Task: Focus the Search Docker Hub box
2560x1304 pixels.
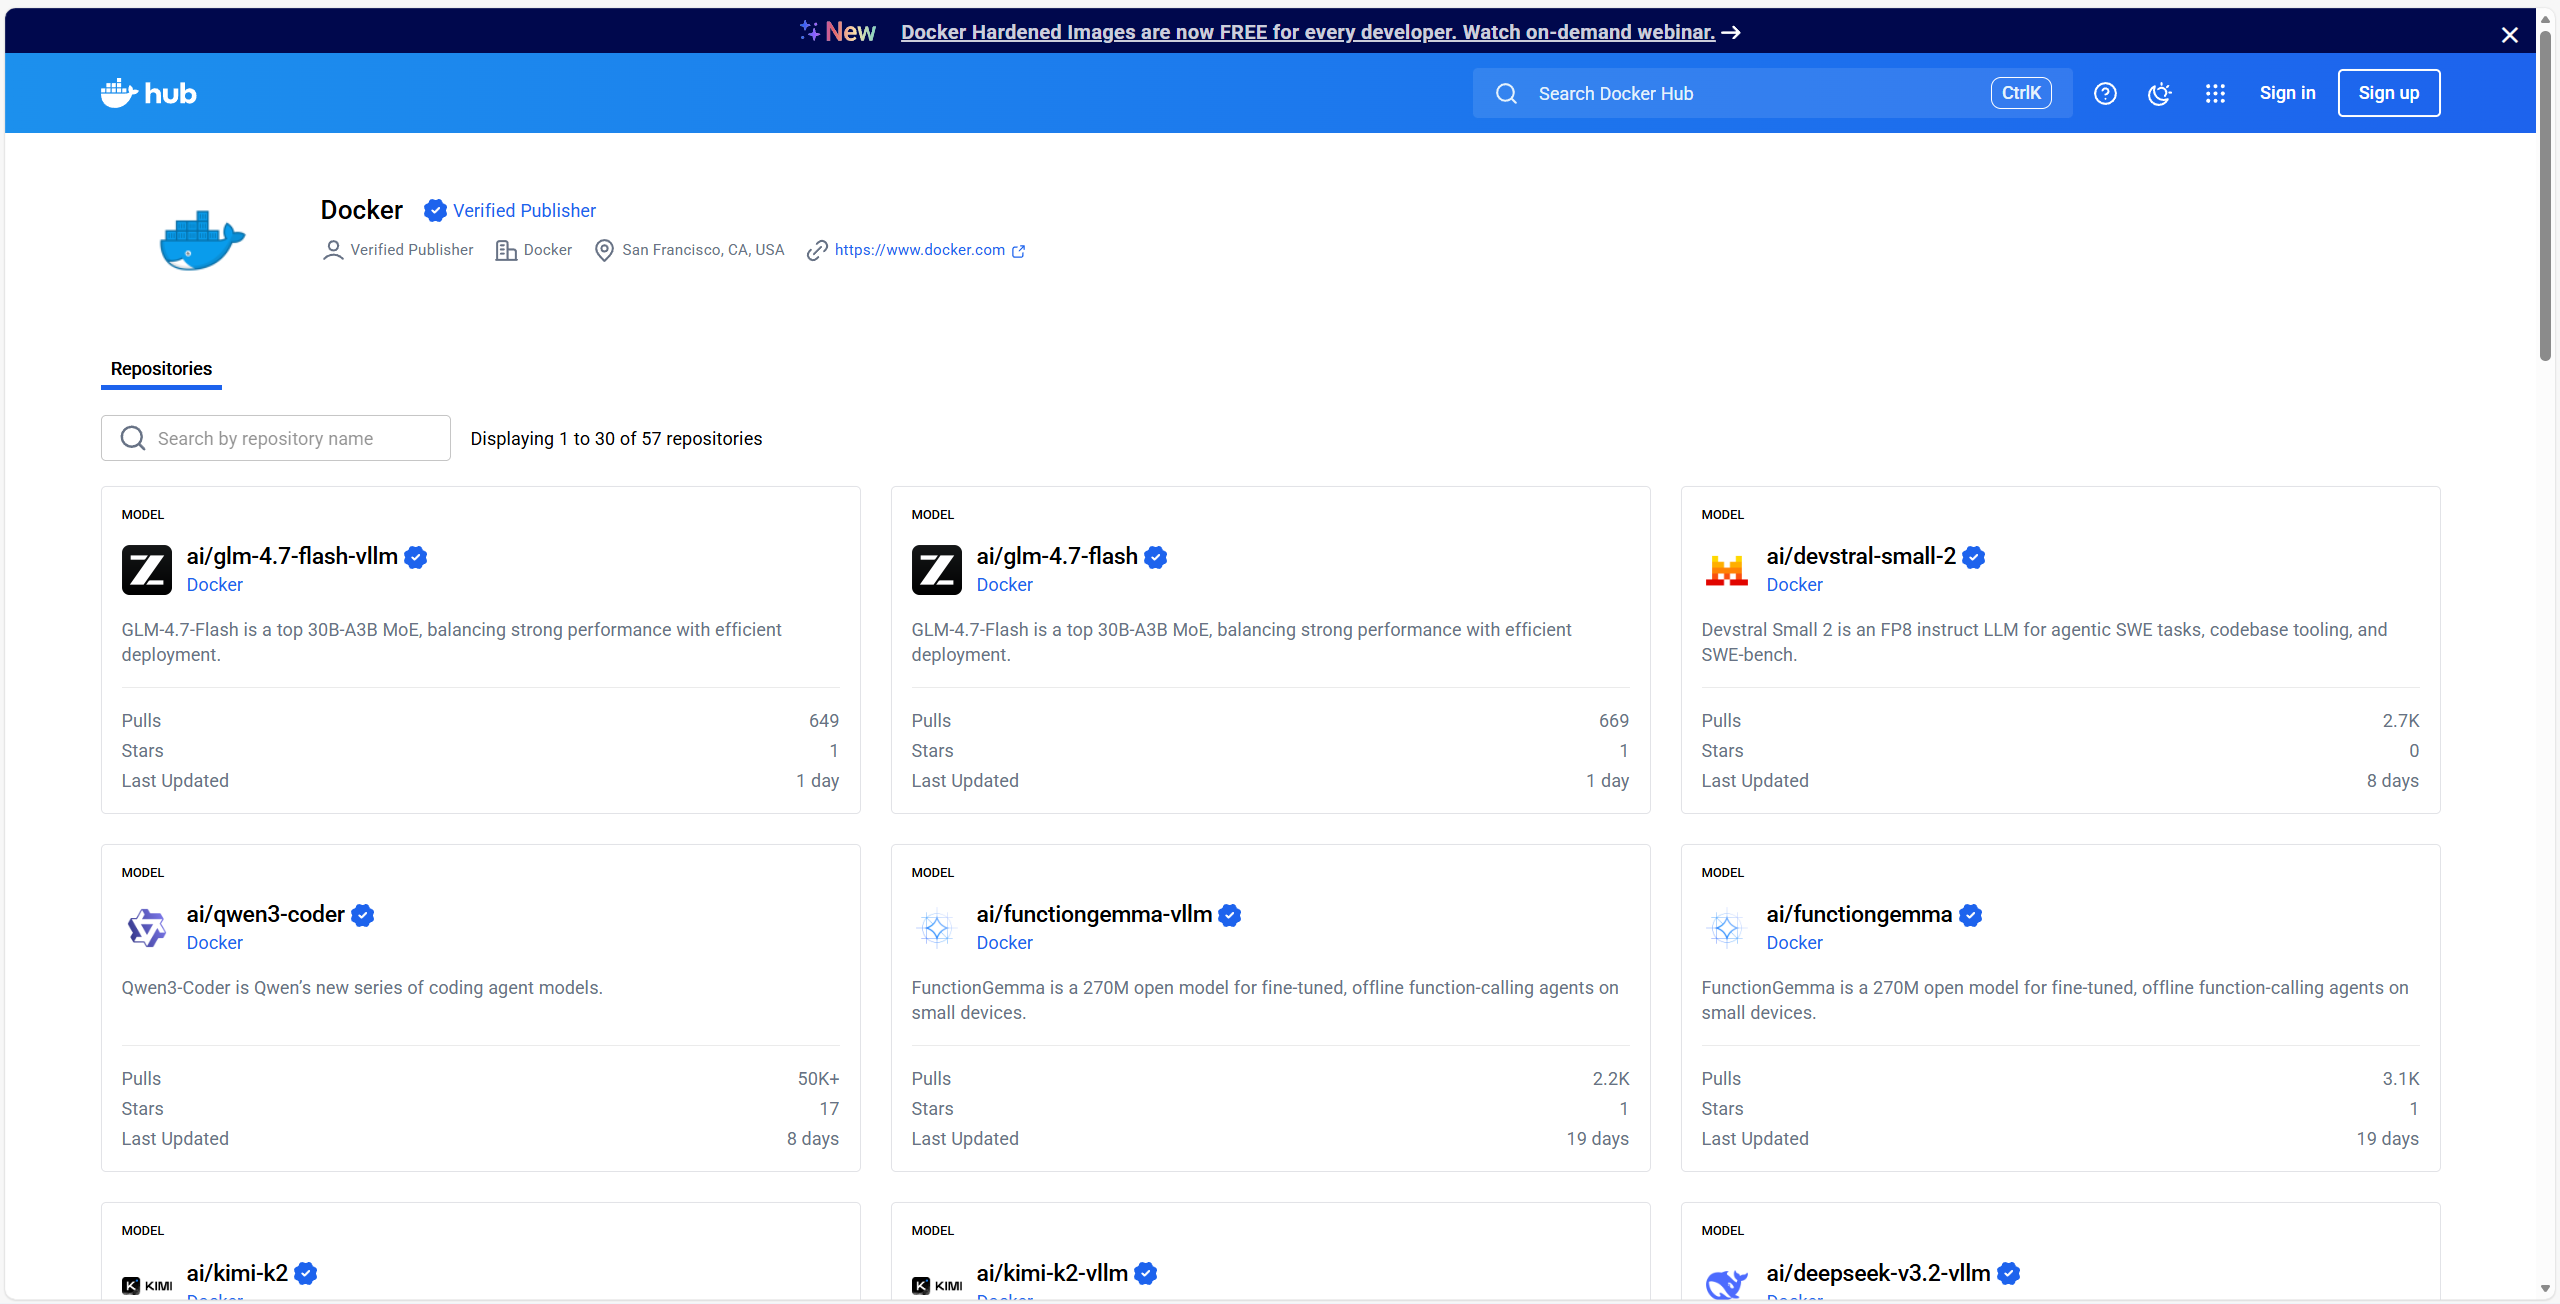Action: 1760,93
